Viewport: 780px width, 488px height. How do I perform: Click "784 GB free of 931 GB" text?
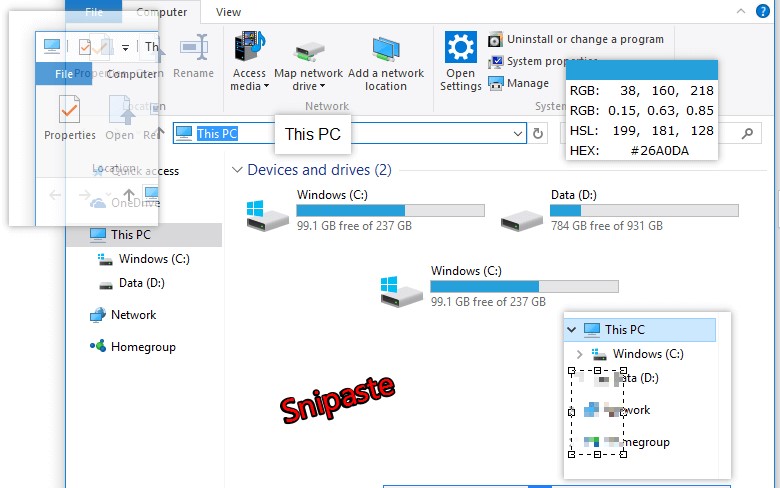[606, 226]
